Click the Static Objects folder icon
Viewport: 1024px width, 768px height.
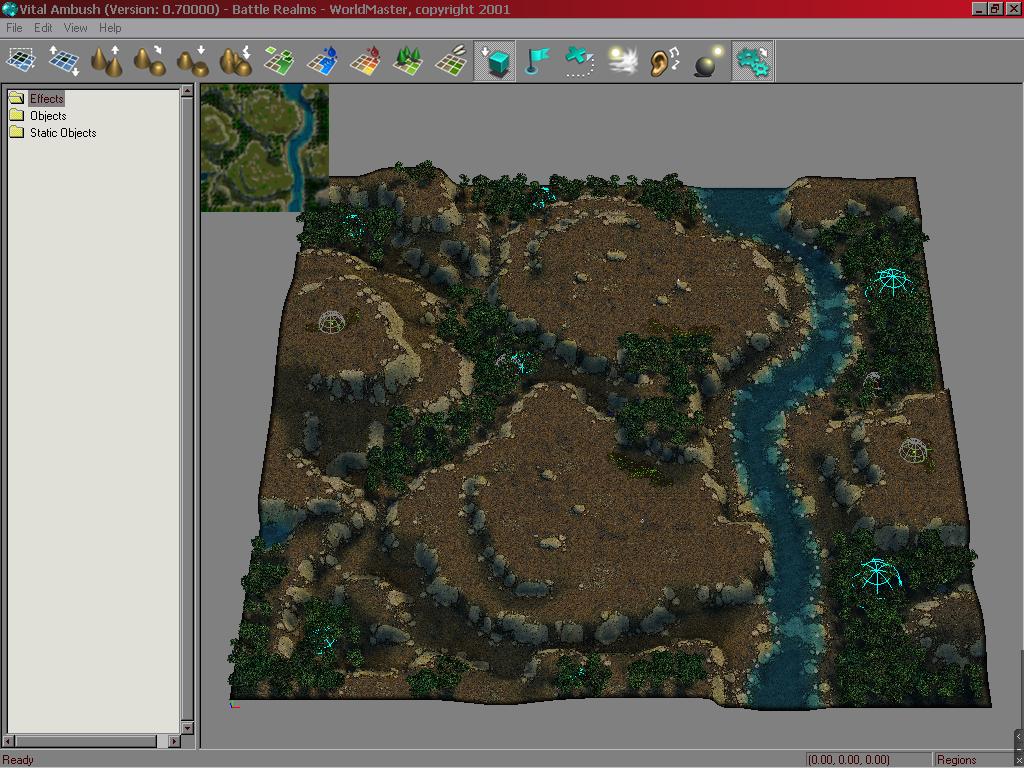(x=17, y=133)
